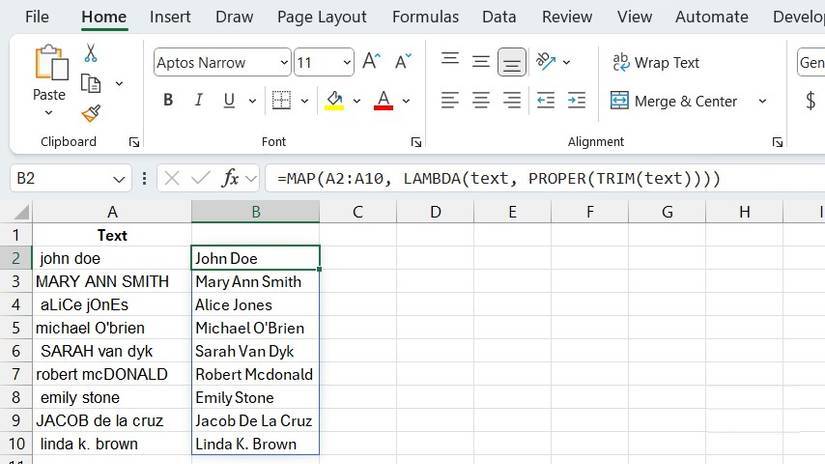
Task: Align text left
Action: tap(450, 100)
